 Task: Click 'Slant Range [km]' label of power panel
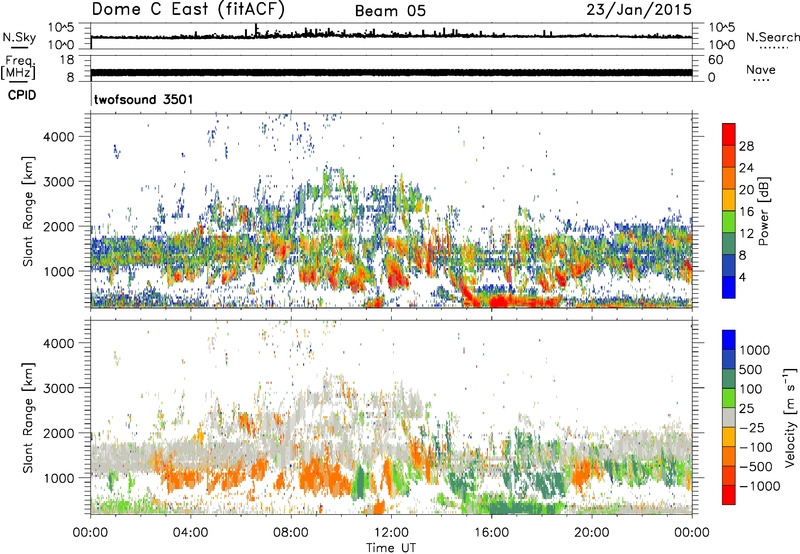[28, 211]
